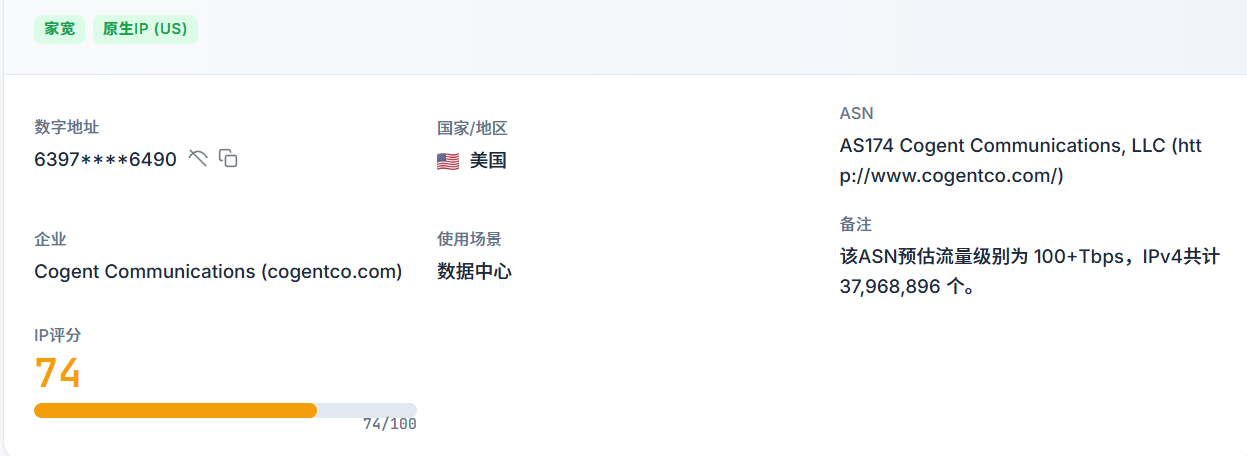Viewport: 1247px width, 456px height.
Task: Click the 数据中心 usage scenario value
Action: point(474,271)
